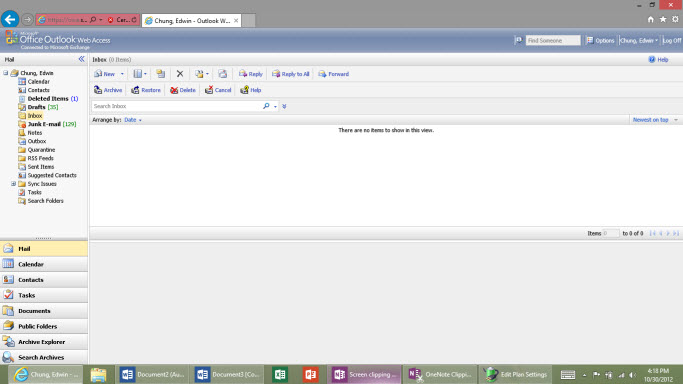Expand the Sync Issues folder
The image size is (683, 384).
tap(14, 184)
